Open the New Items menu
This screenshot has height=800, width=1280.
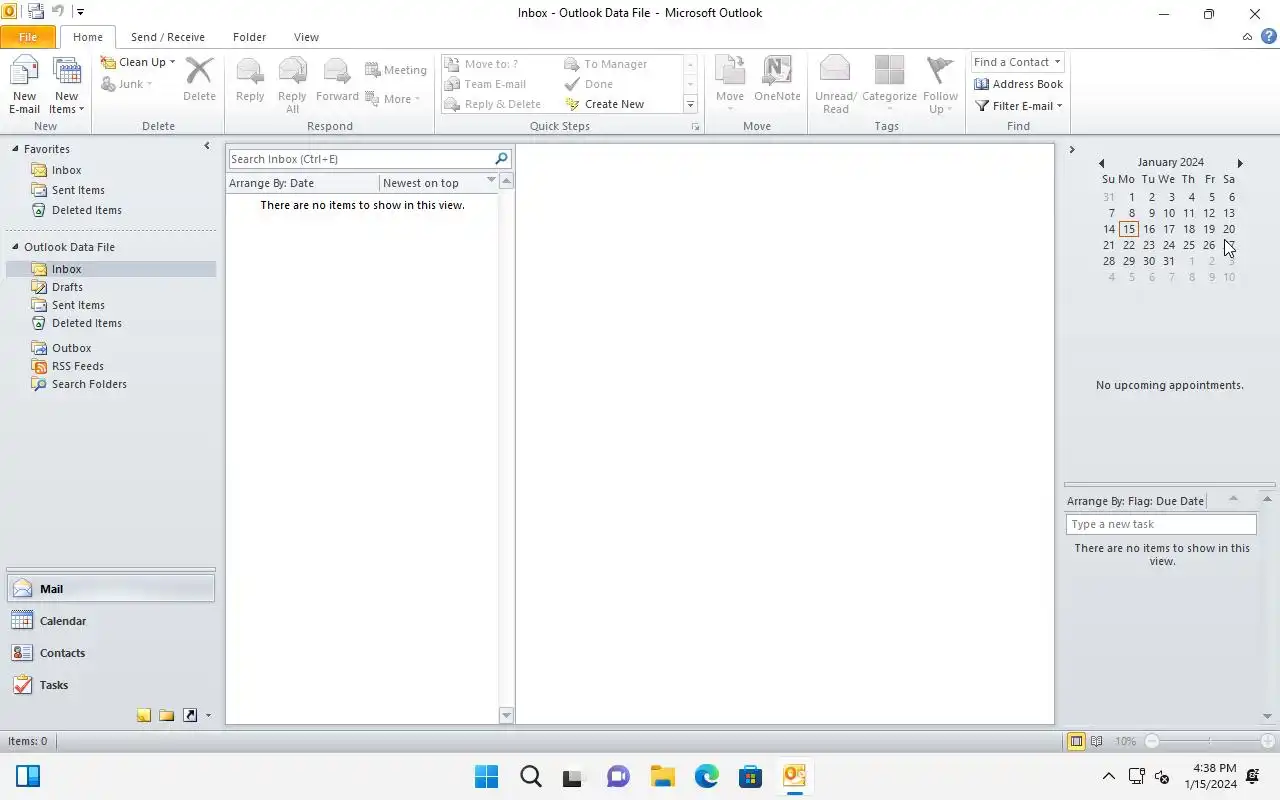coord(66,86)
